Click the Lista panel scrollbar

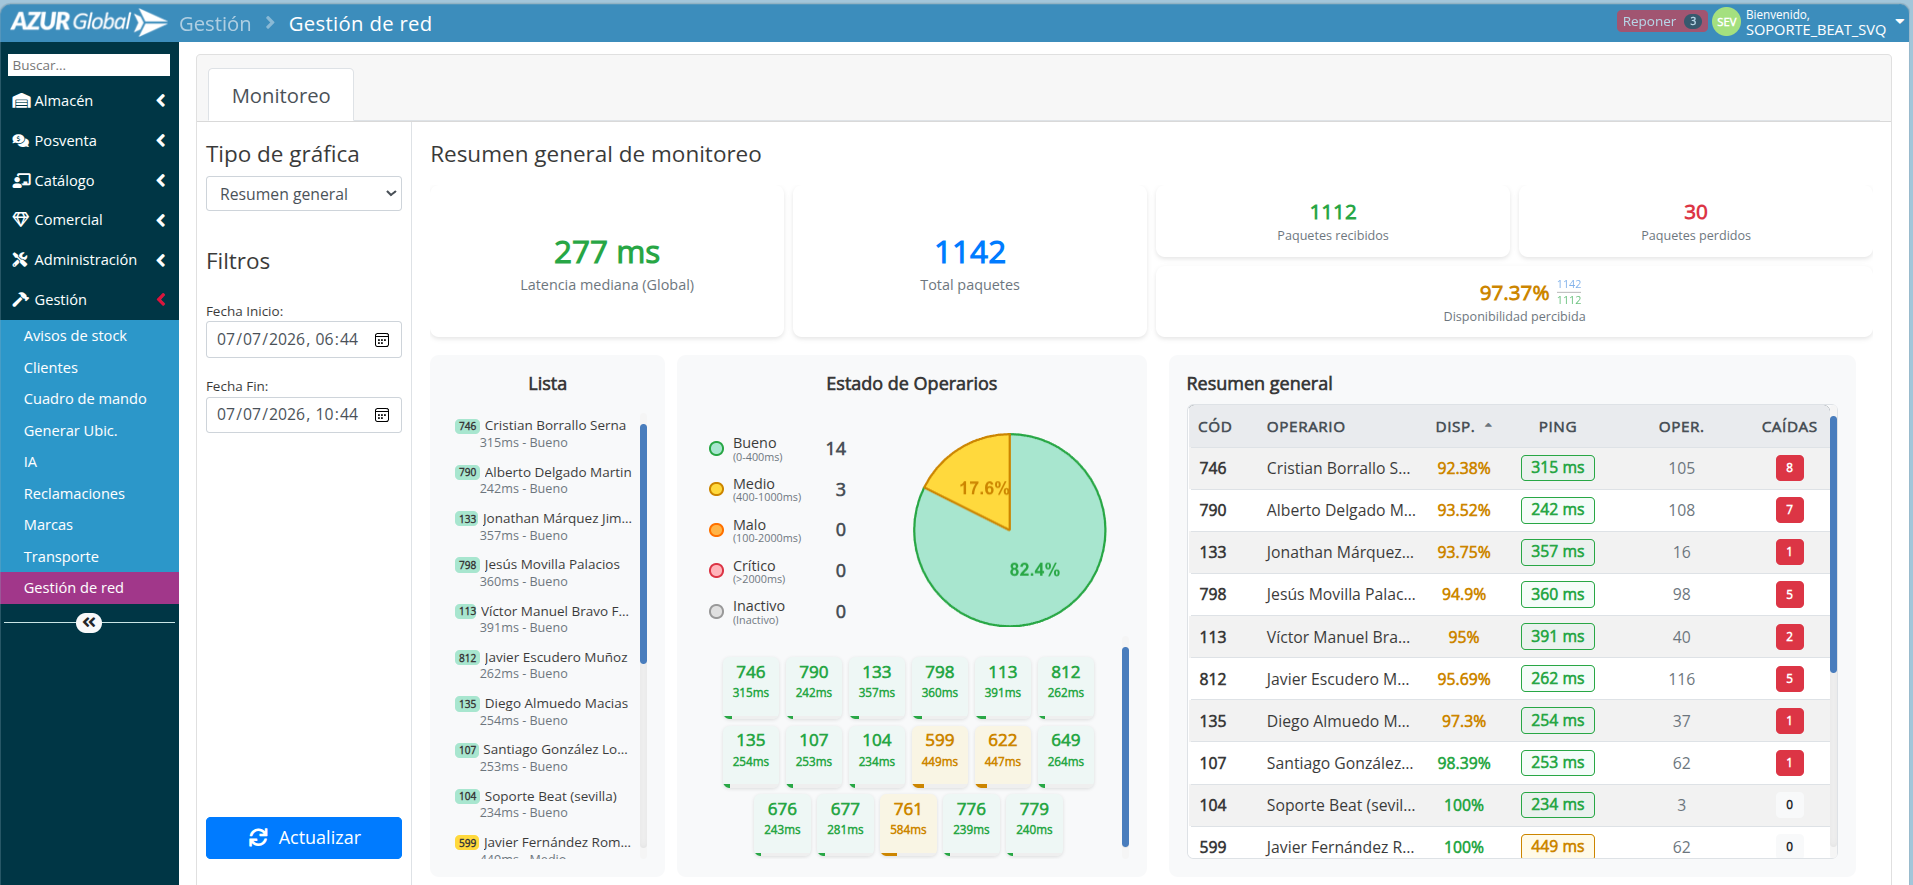pyautogui.click(x=643, y=544)
